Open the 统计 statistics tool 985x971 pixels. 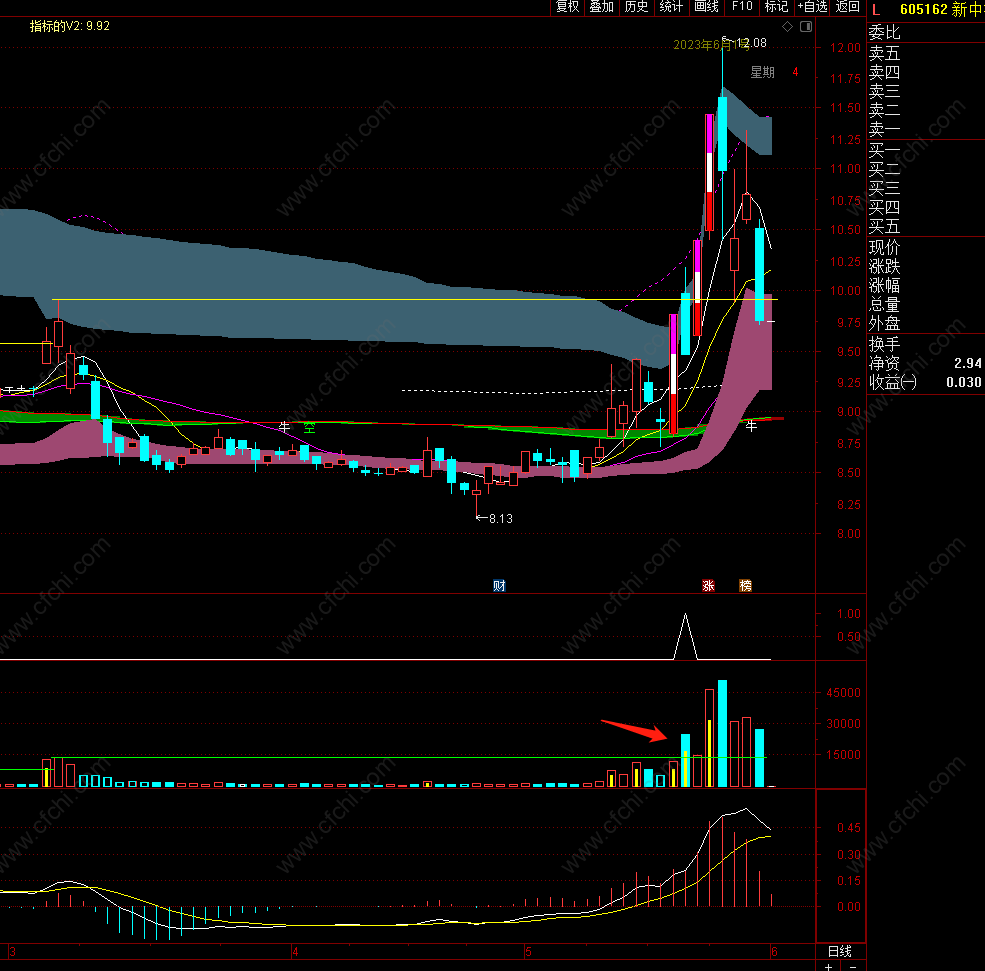(671, 7)
